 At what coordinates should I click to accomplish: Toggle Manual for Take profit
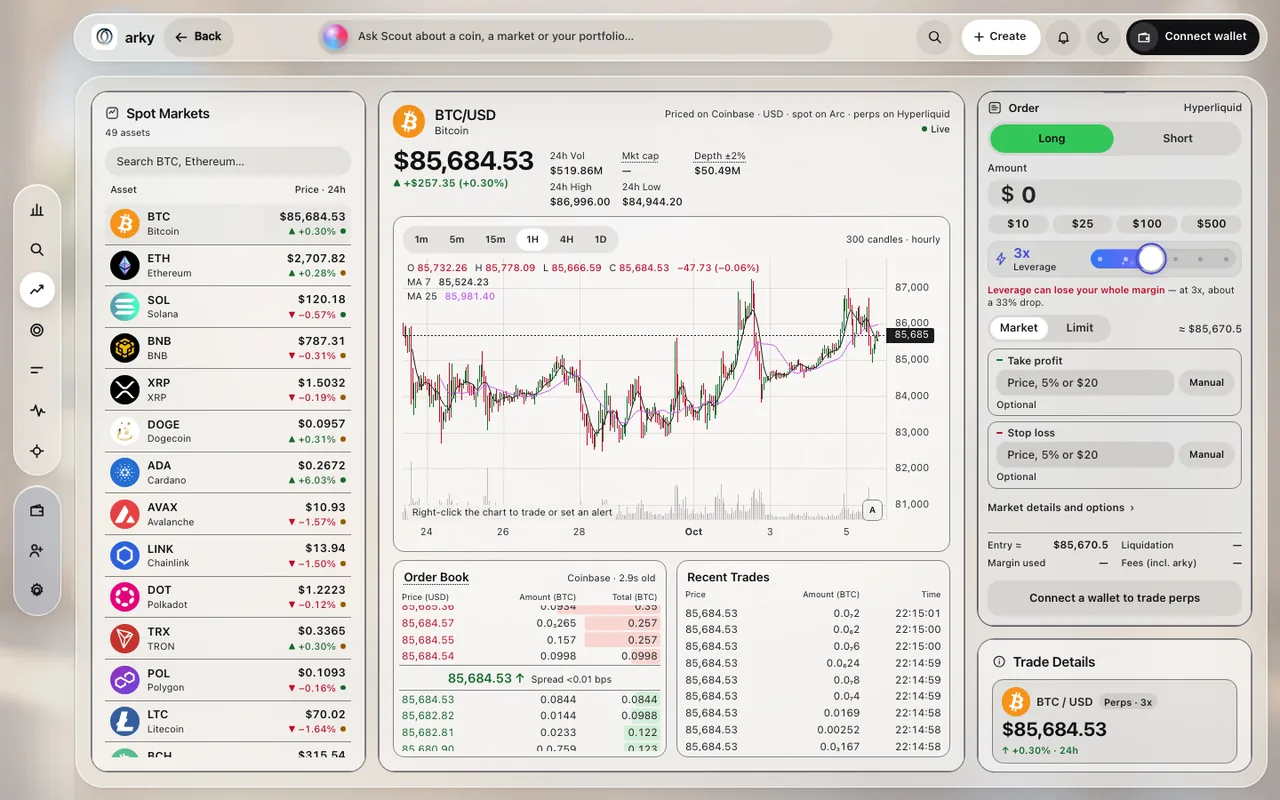click(x=1206, y=382)
